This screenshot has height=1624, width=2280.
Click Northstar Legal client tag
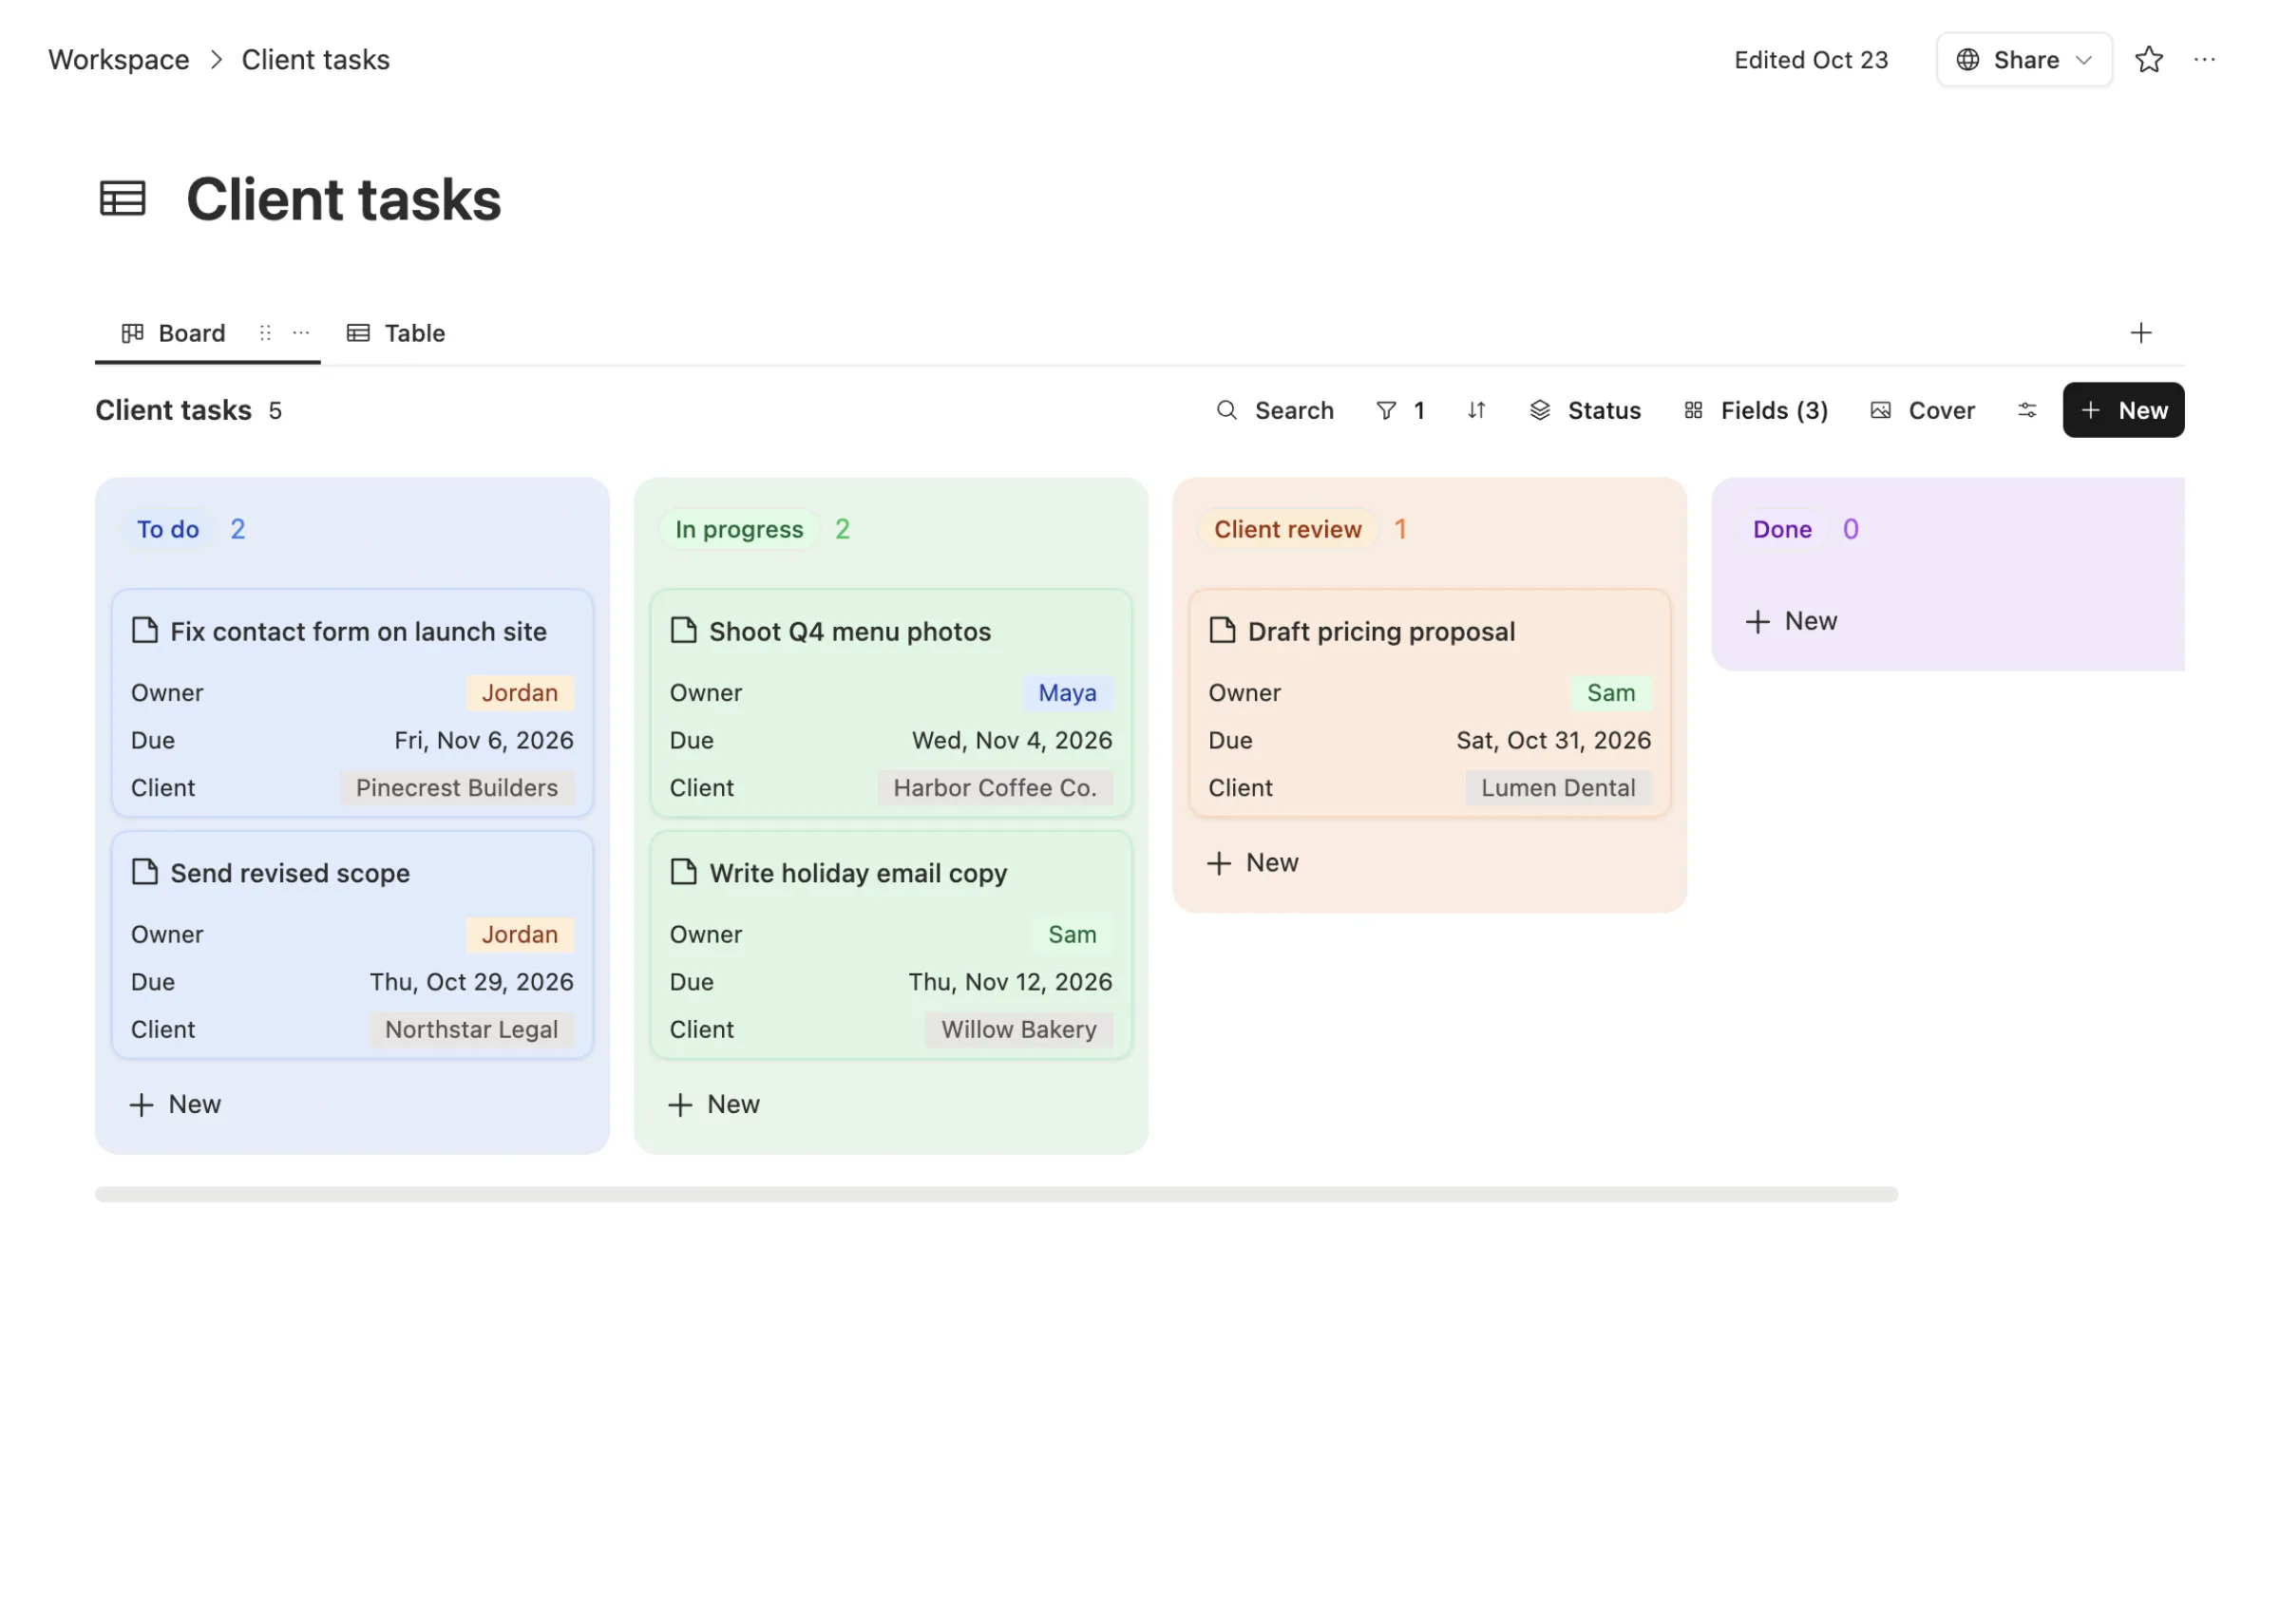pyautogui.click(x=471, y=1030)
